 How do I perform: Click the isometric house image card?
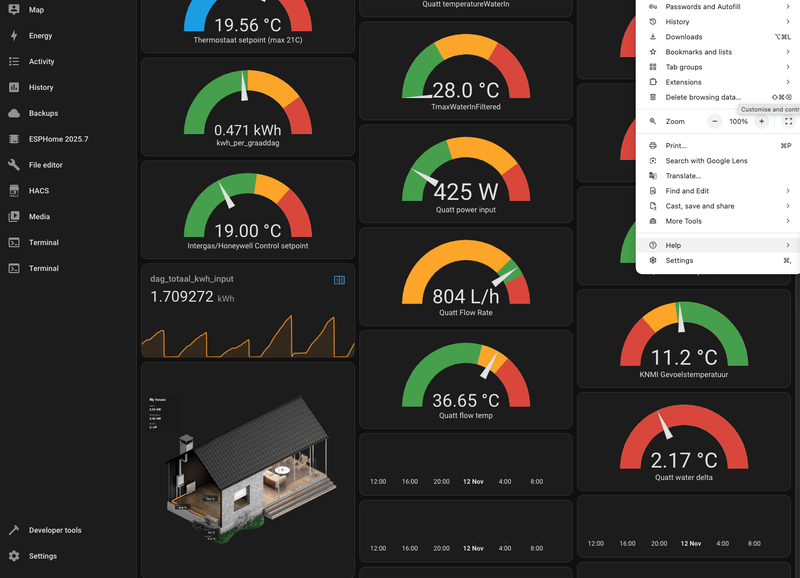(248, 469)
